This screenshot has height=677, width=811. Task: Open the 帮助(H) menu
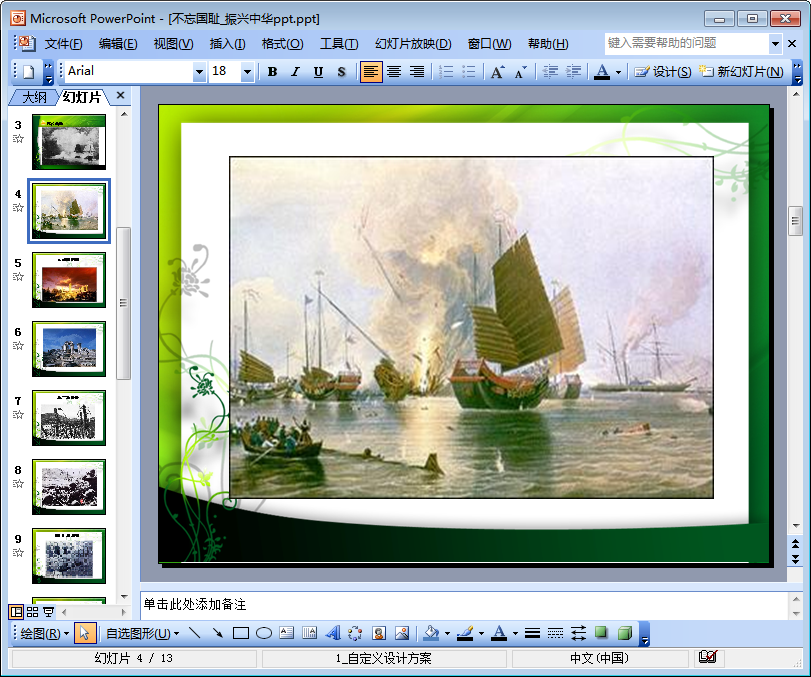tap(548, 44)
